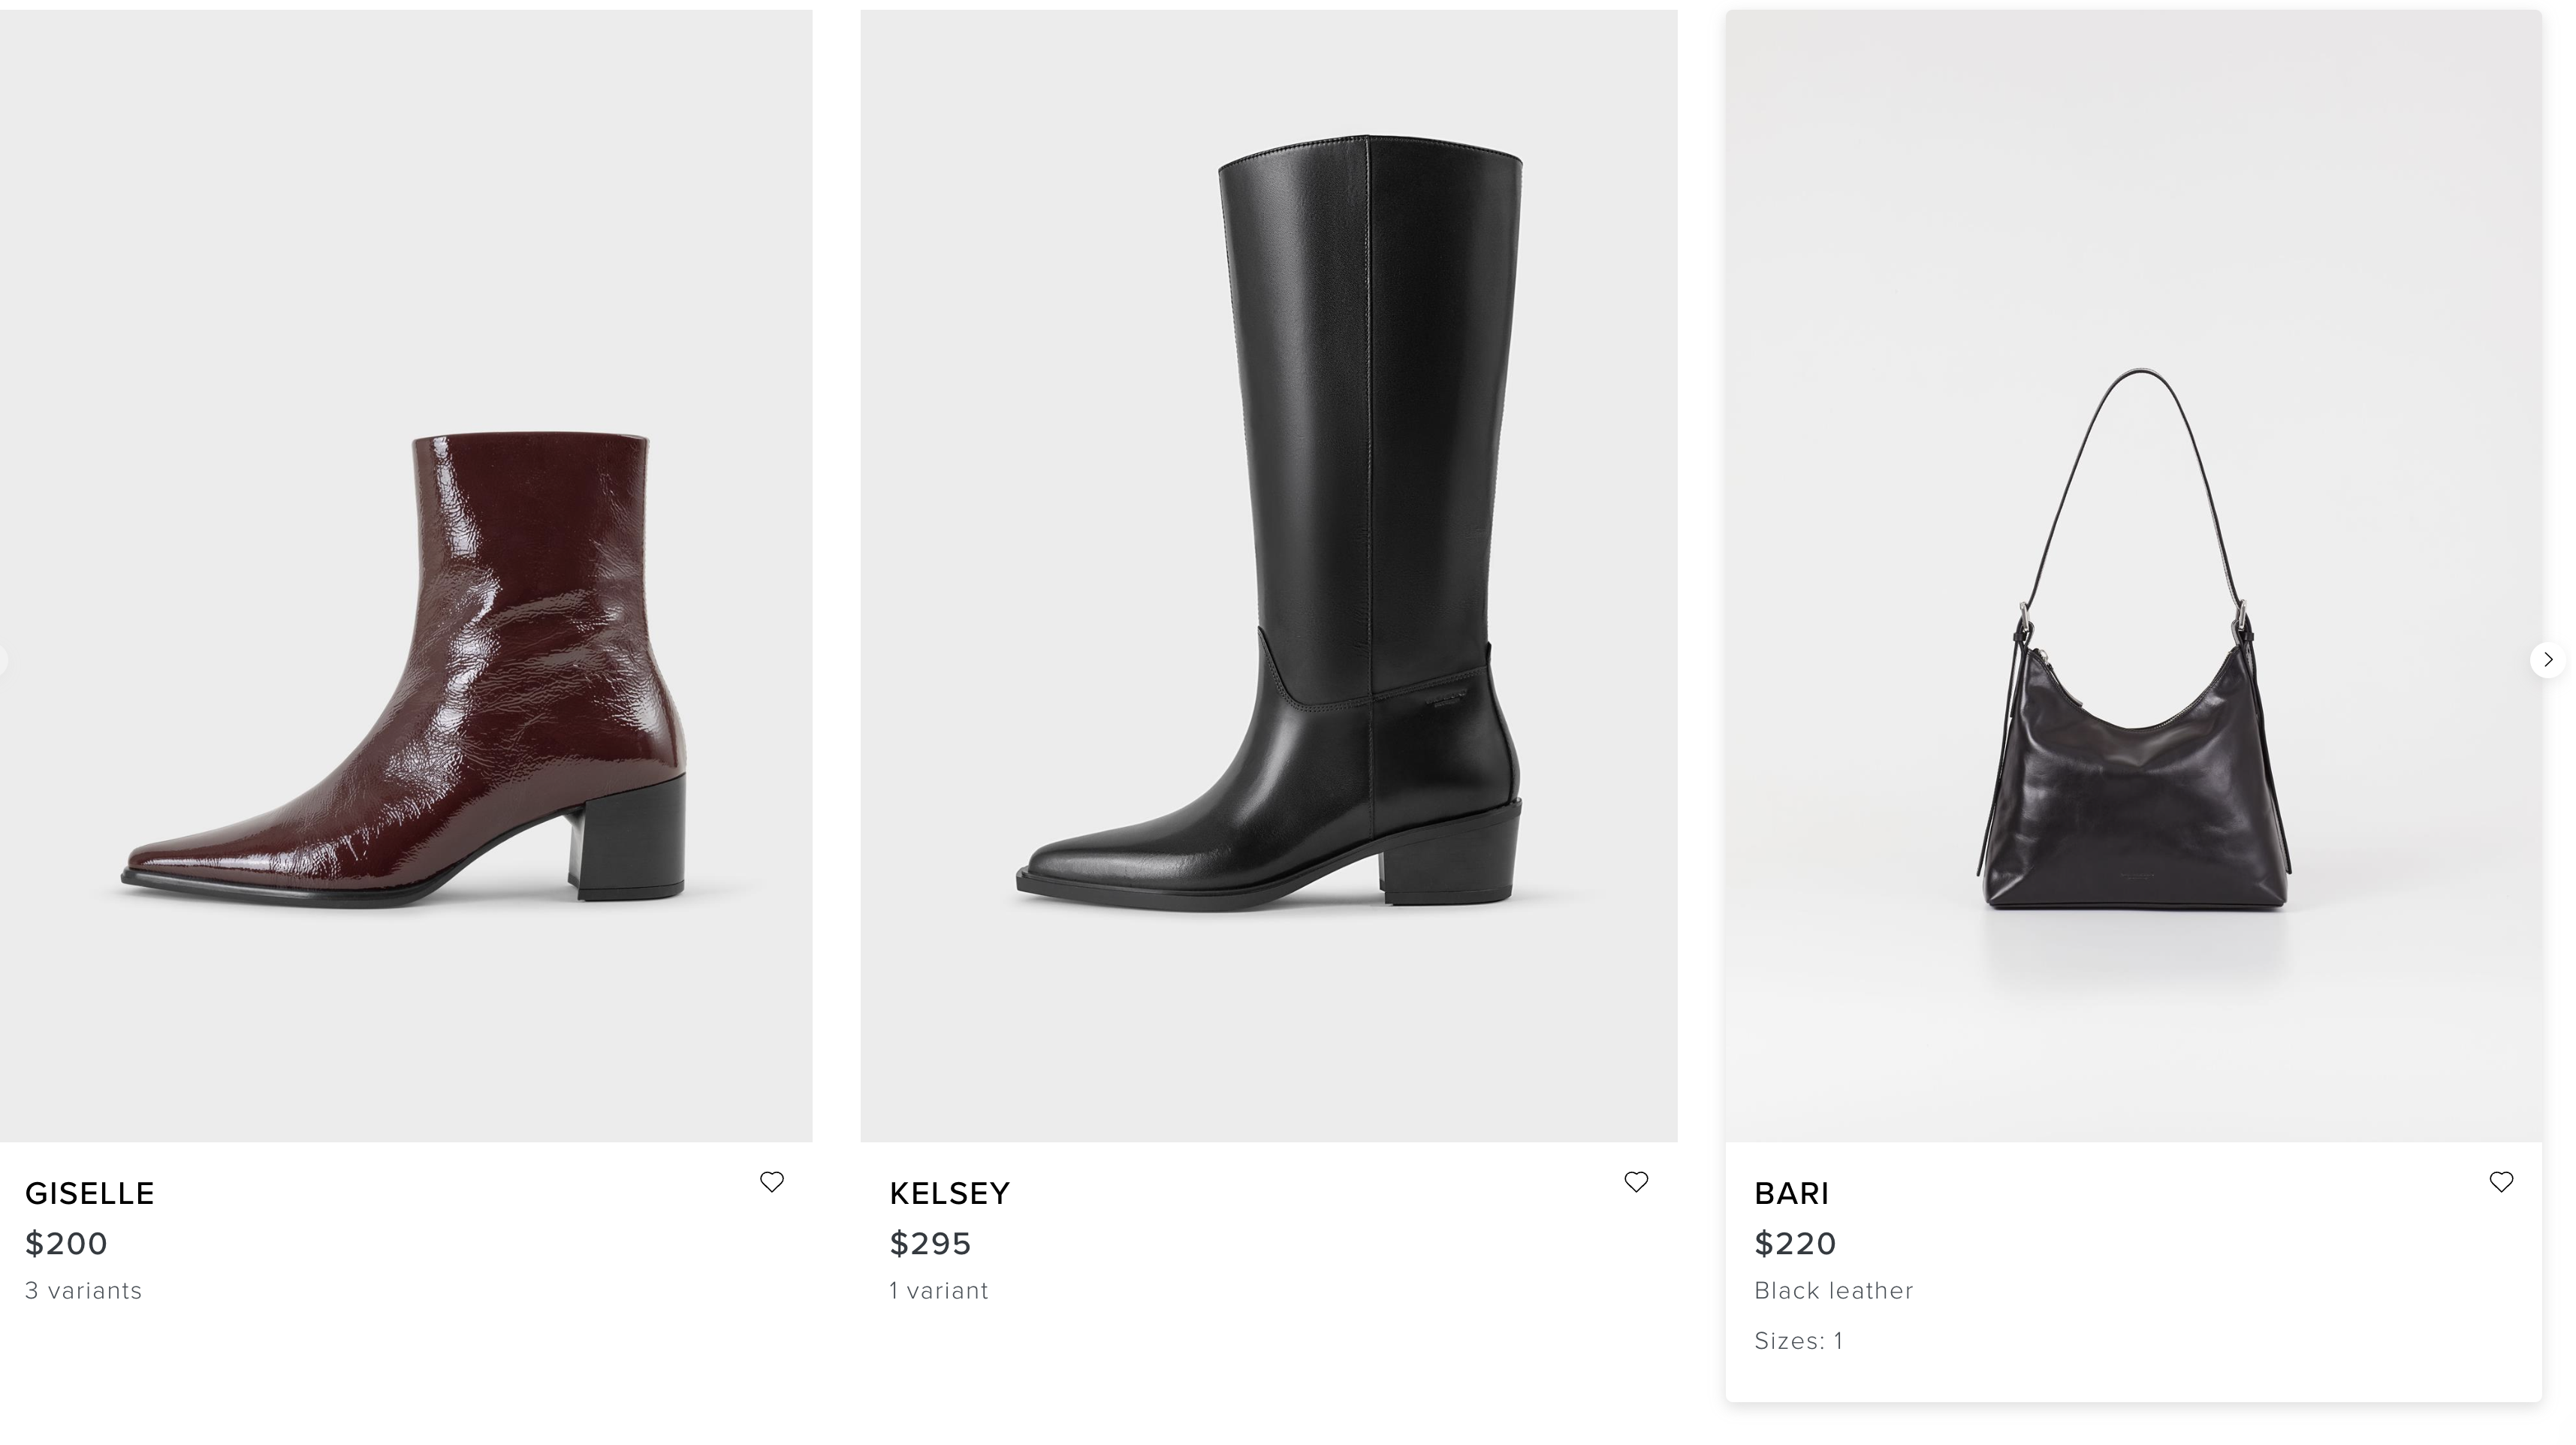This screenshot has width=2576, height=1445.
Task: Select the Black leather variant label
Action: [1834, 1291]
